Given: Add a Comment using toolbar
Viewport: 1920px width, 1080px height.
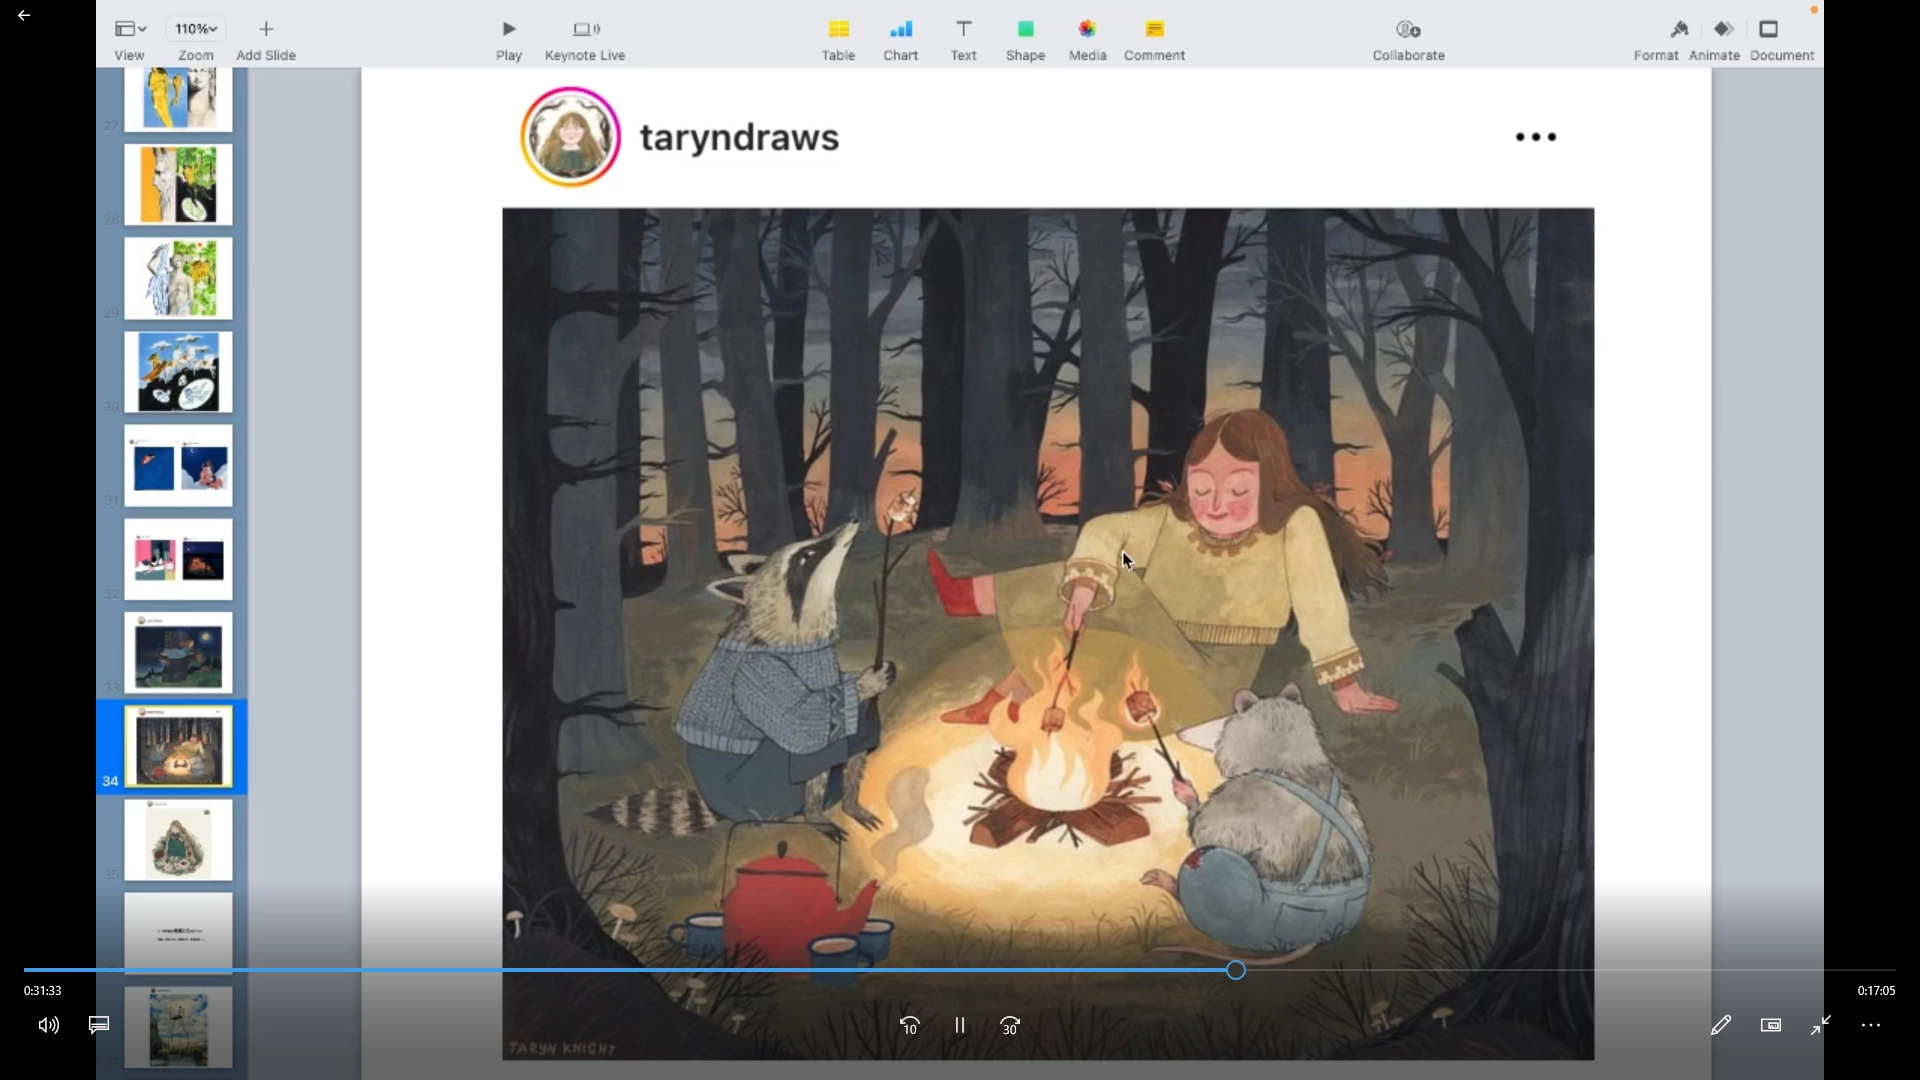Looking at the screenshot, I should click(1154, 30).
